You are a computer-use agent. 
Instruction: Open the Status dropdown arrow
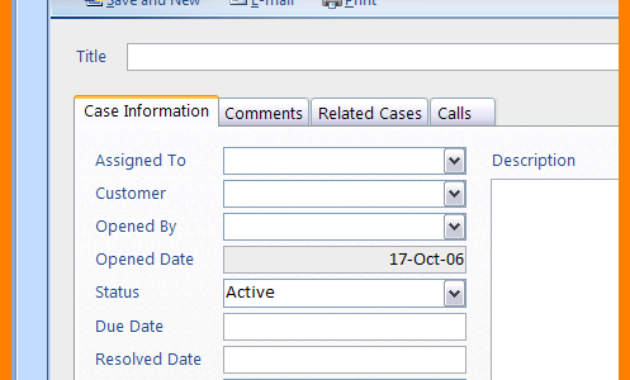tap(454, 293)
